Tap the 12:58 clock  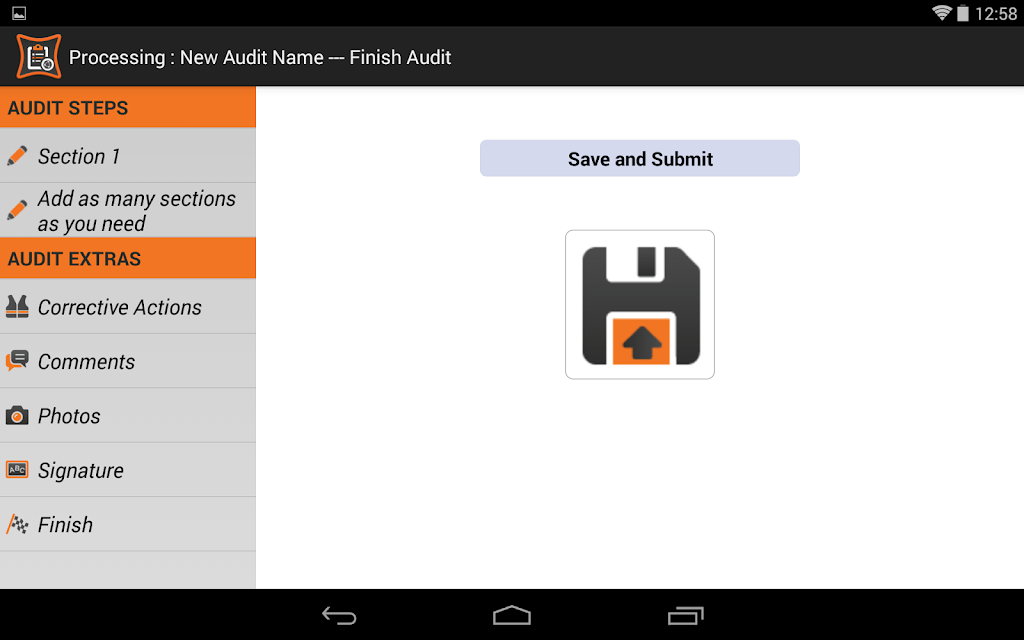point(996,14)
